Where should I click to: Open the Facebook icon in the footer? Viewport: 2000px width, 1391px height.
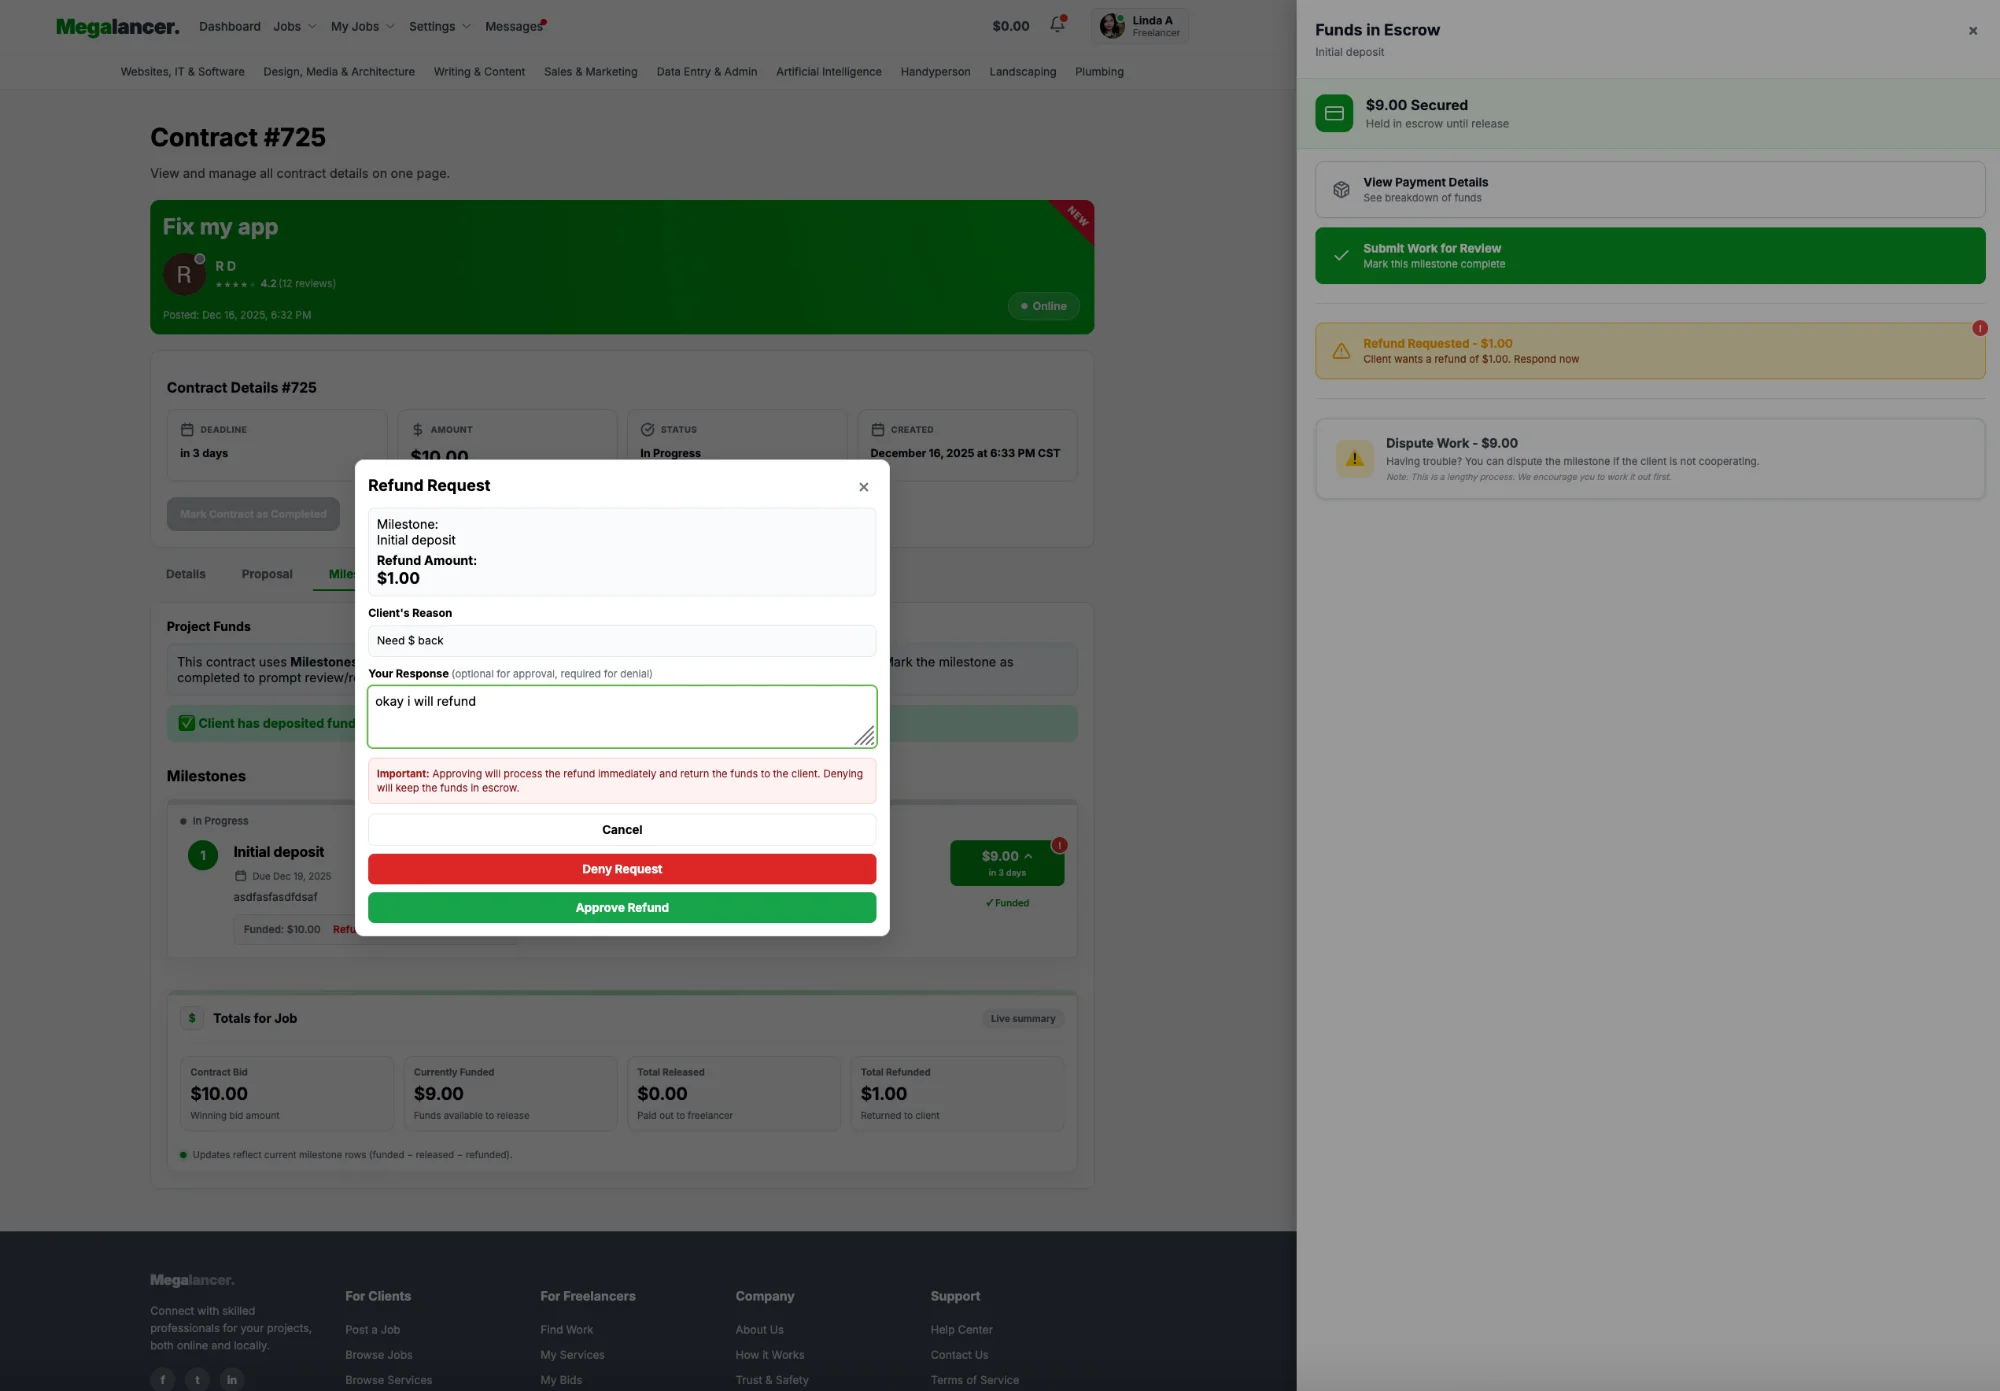(163, 1378)
